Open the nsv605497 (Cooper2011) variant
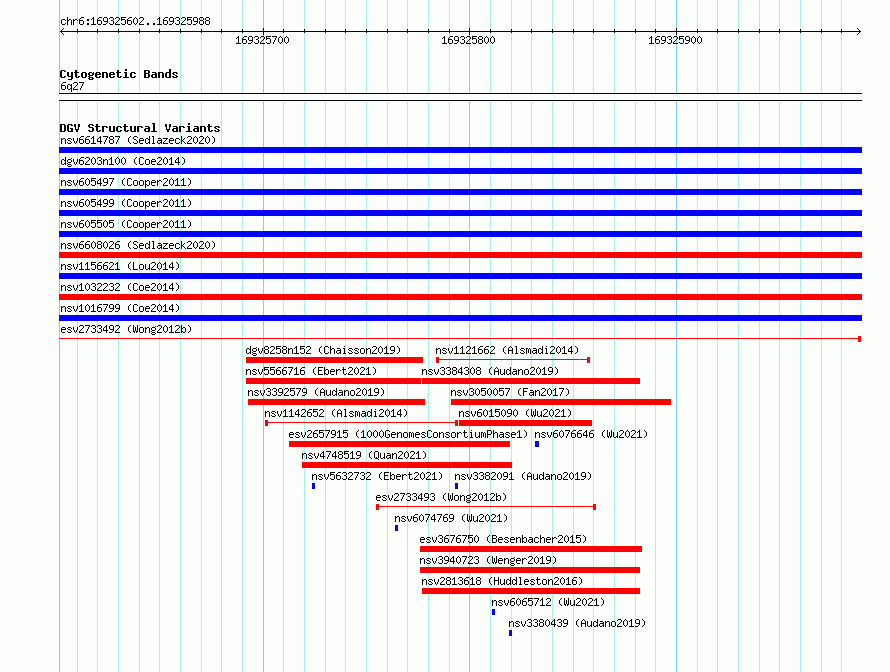The height and width of the screenshot is (672, 890). pos(126,182)
